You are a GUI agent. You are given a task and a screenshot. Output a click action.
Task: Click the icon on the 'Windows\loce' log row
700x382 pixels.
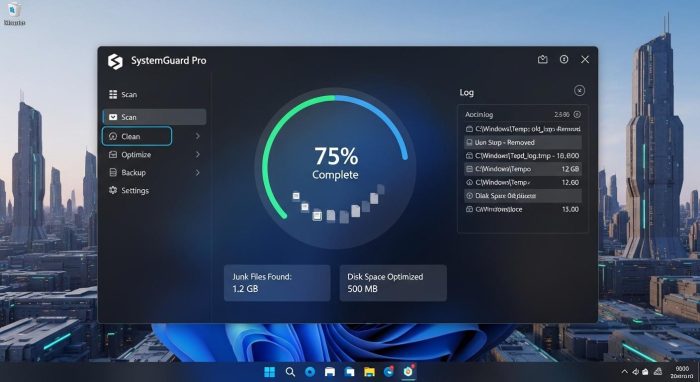pos(469,209)
